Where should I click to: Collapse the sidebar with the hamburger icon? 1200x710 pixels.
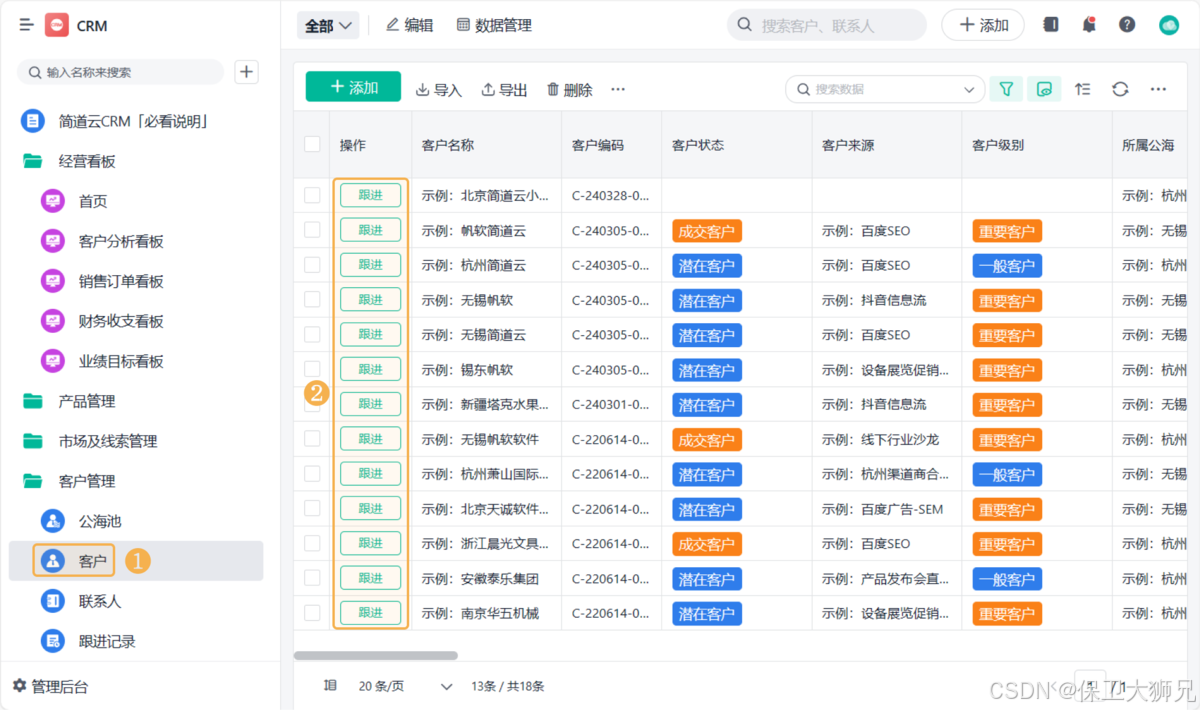click(26, 25)
